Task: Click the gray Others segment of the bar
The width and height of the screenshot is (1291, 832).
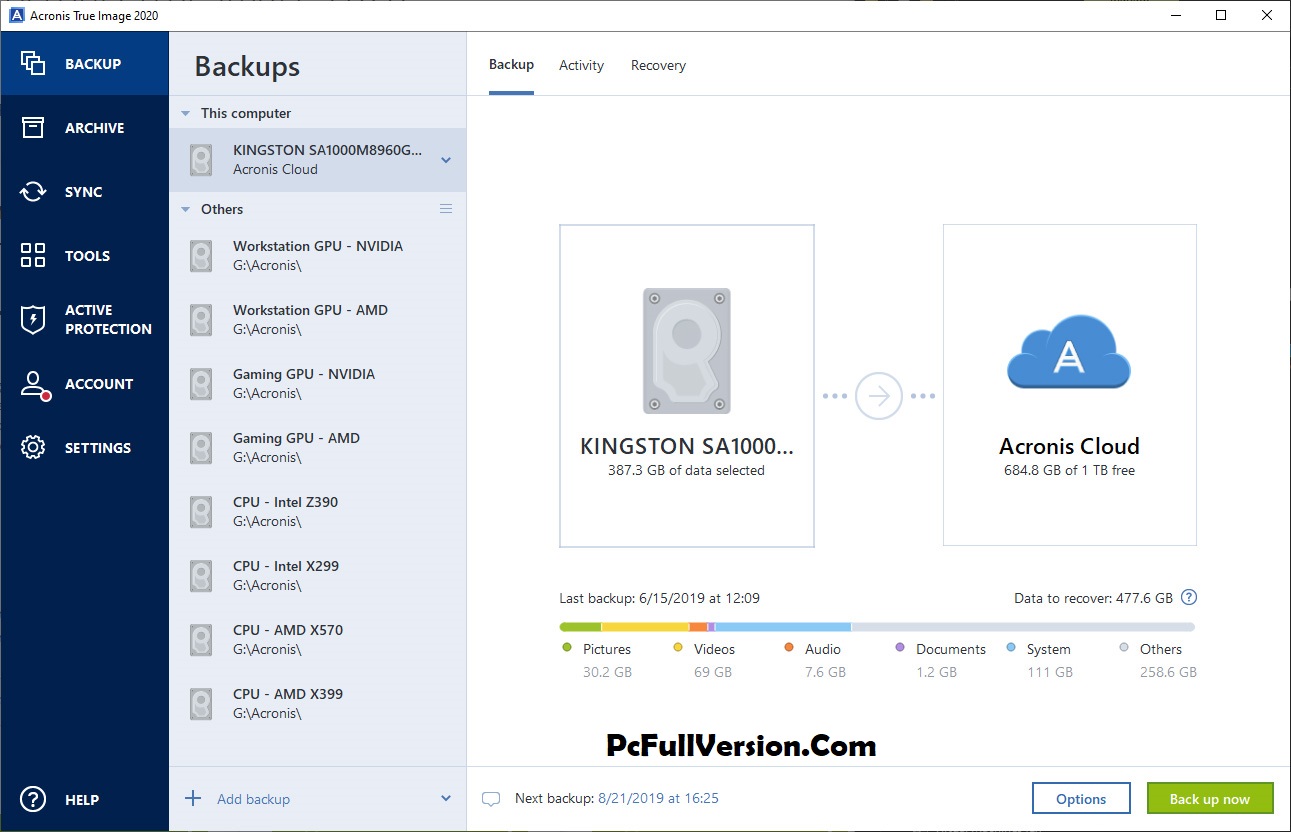Action: 1023,627
